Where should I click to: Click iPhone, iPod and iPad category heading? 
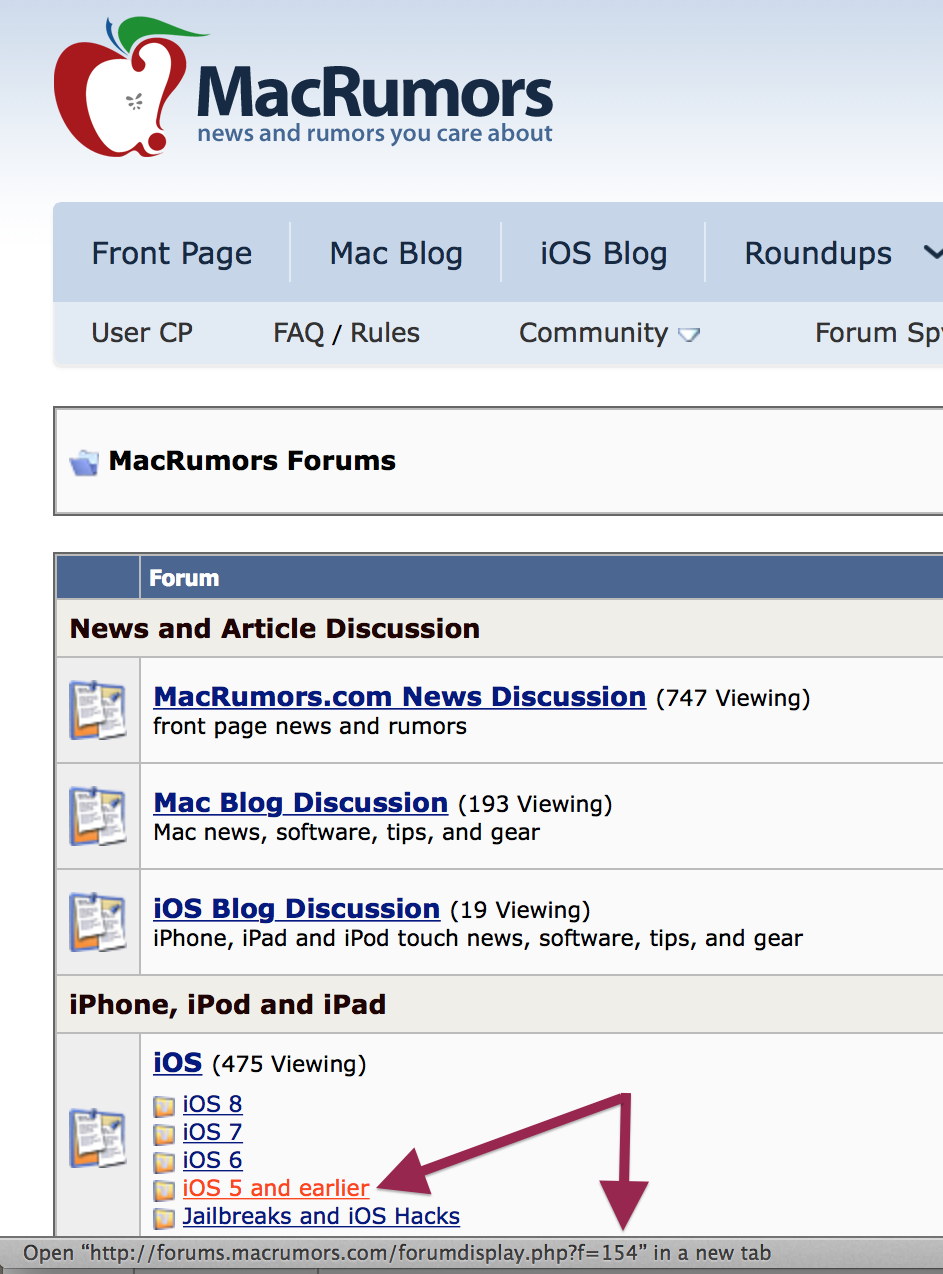coord(228,1004)
